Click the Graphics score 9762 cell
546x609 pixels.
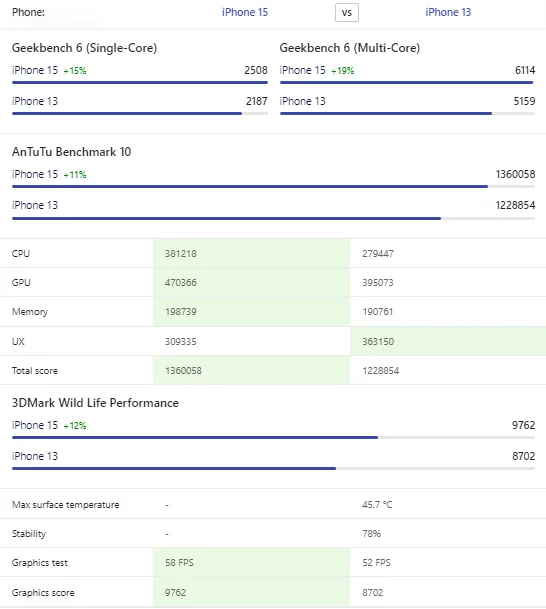pos(251,592)
